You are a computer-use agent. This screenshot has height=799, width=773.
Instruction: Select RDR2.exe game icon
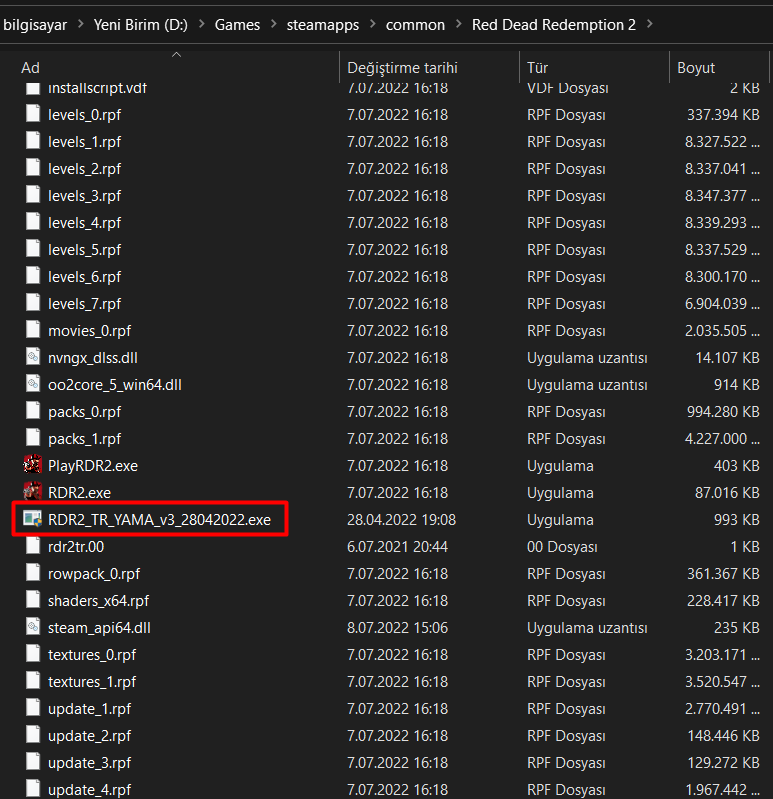[33, 492]
